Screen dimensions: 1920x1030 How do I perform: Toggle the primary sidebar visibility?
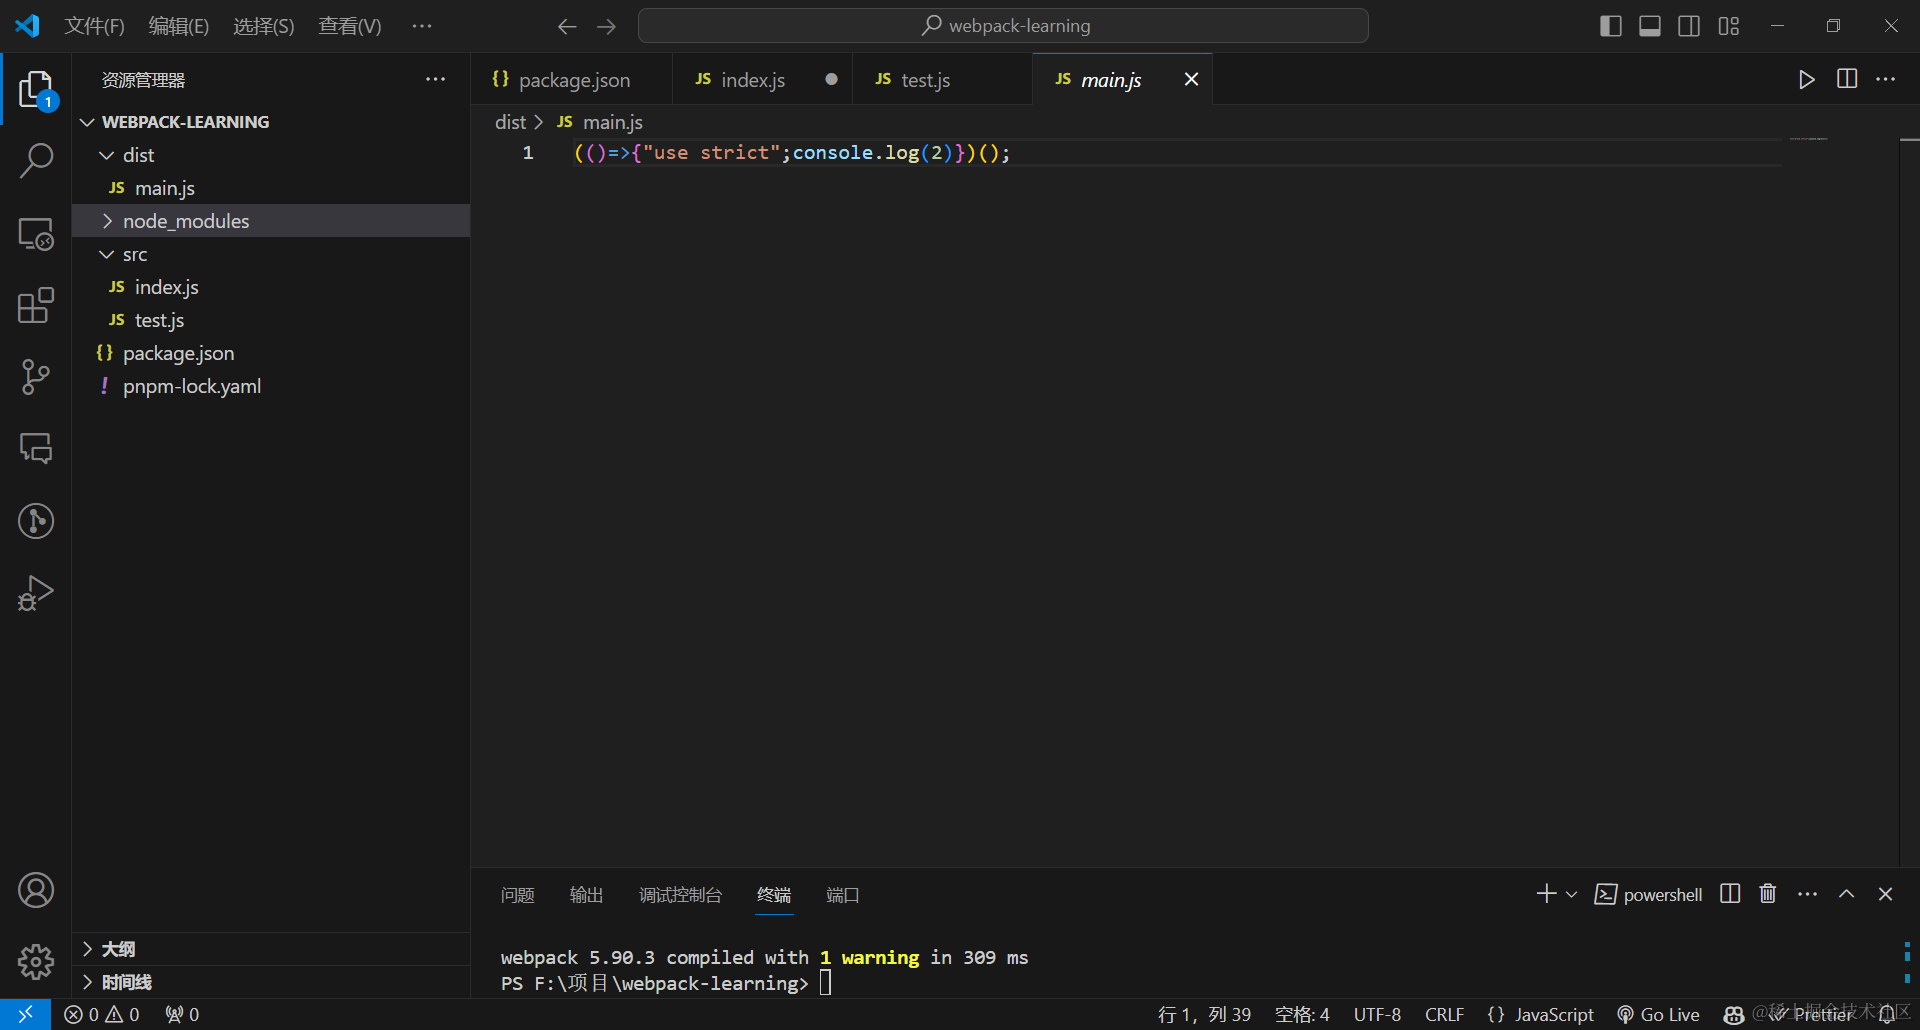(x=1611, y=26)
